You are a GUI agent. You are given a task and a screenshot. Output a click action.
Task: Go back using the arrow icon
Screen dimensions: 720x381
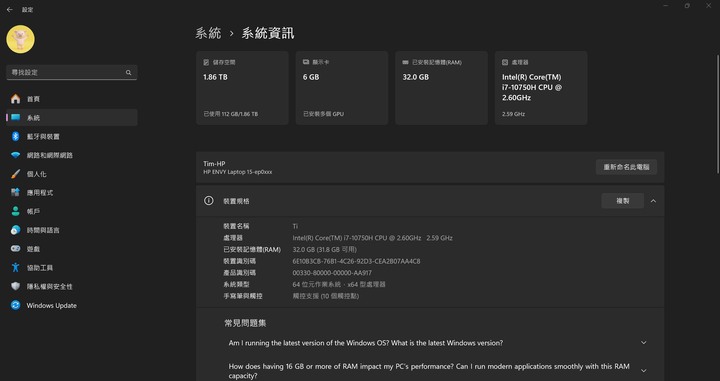[x=10, y=10]
